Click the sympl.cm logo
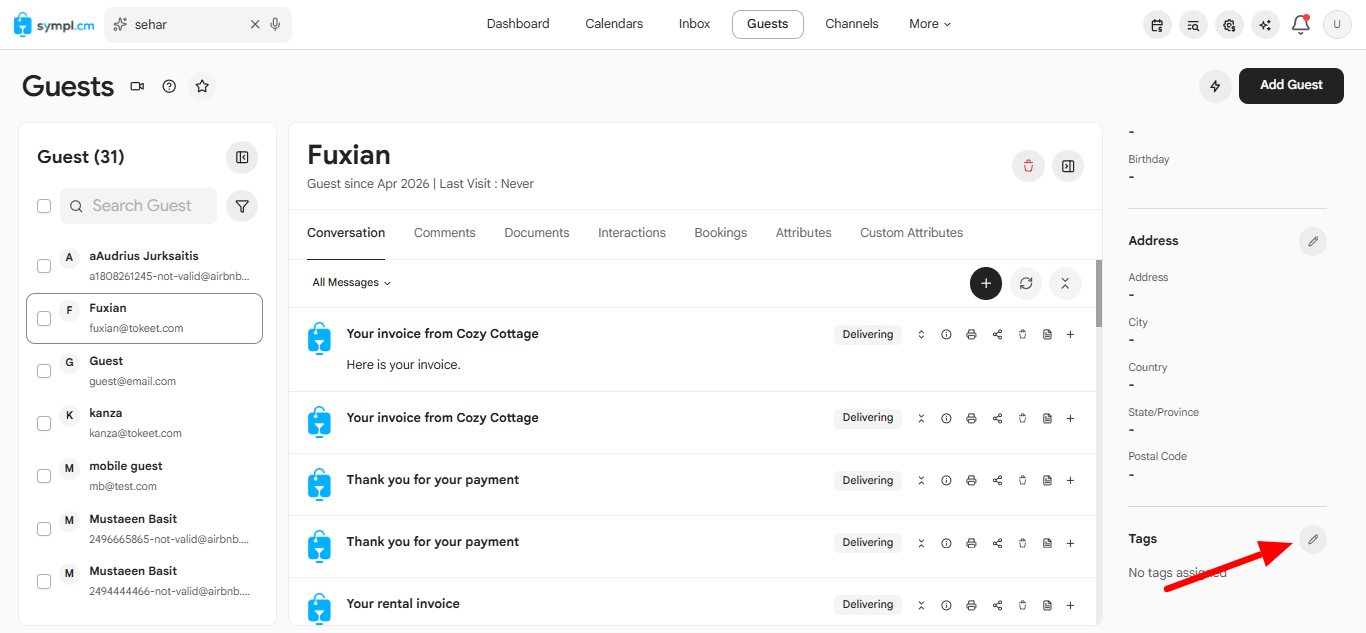 (54, 24)
